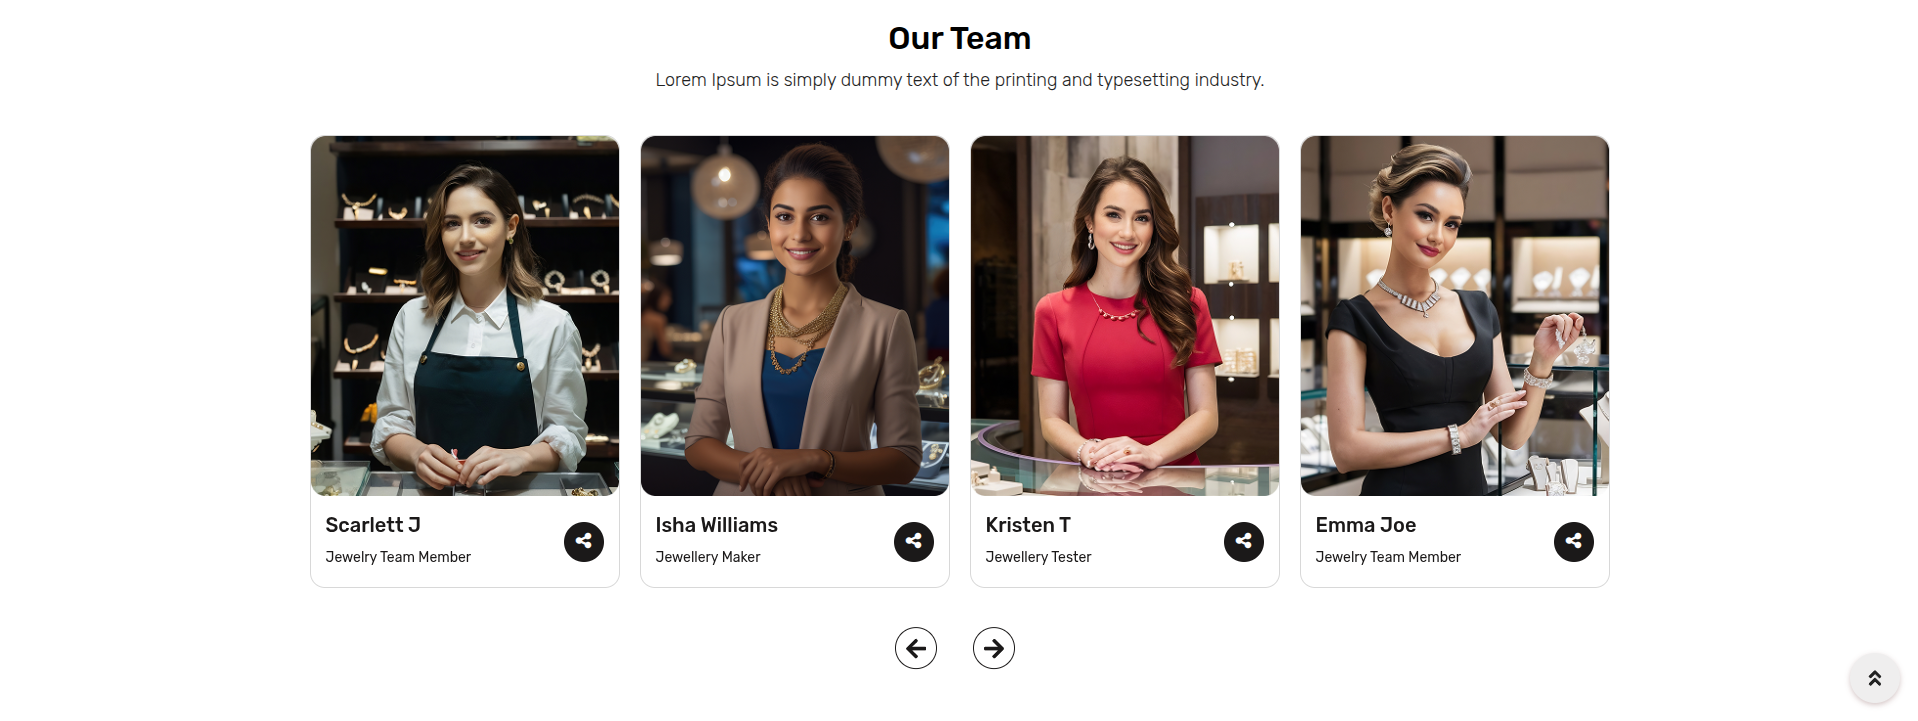
Task: Click the Kristen T name
Action: point(1028,525)
